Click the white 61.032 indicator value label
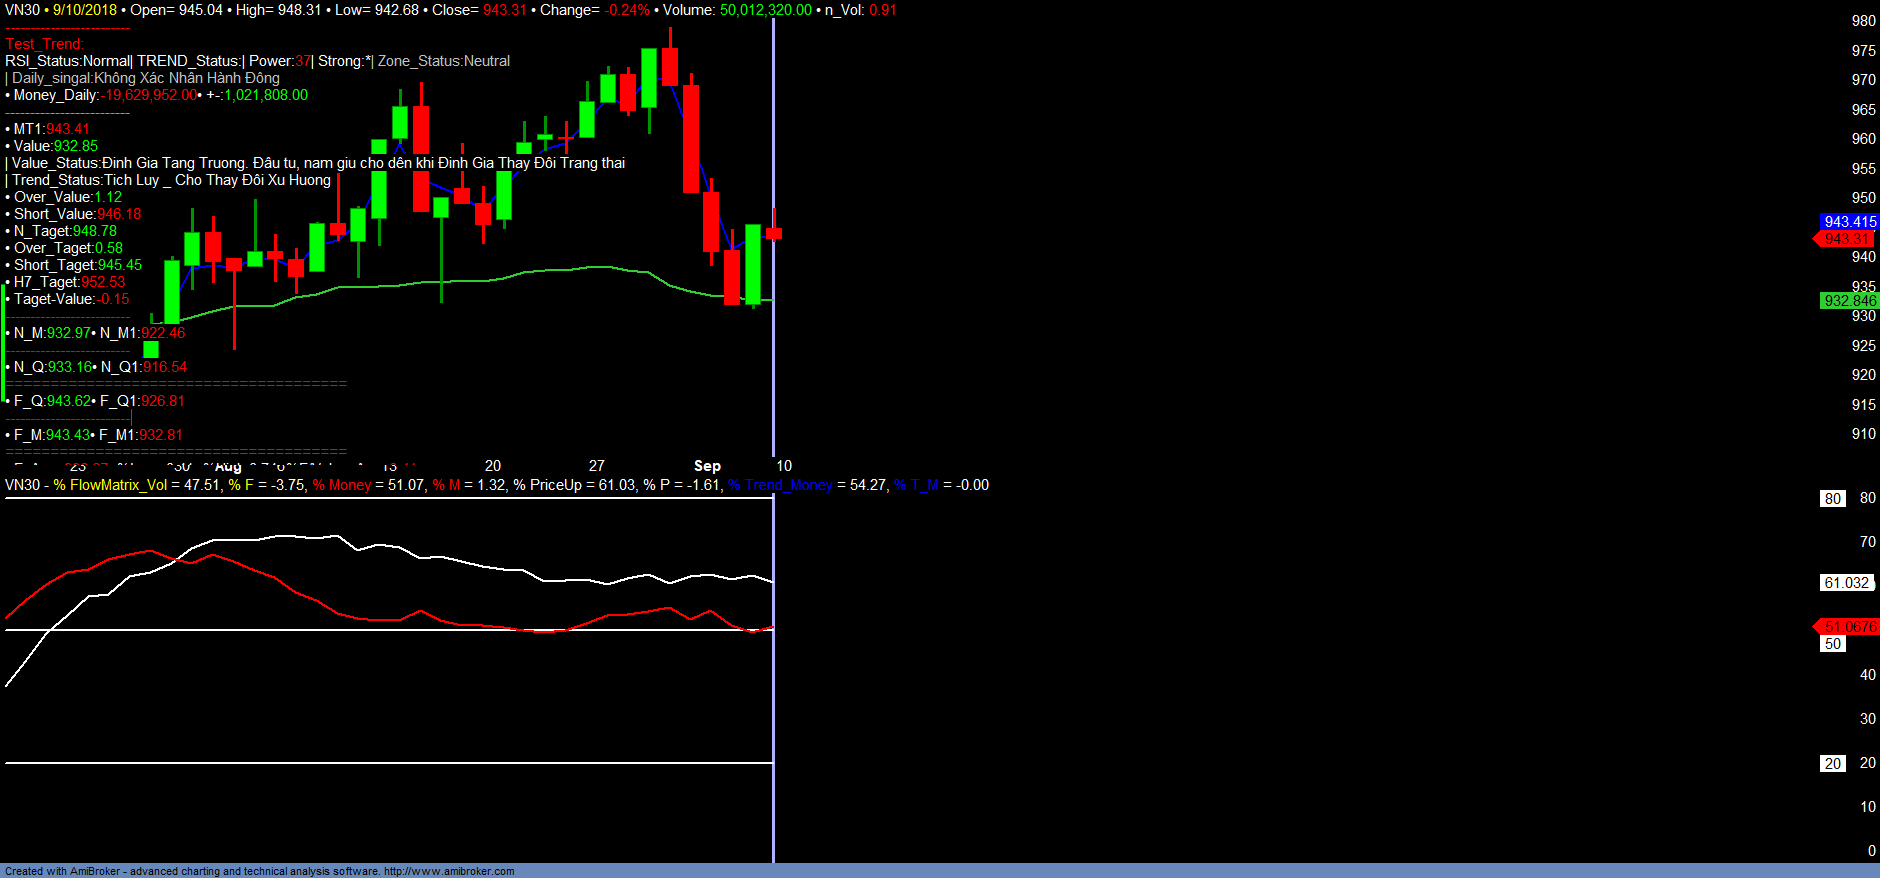The image size is (1880, 878). point(1845,583)
